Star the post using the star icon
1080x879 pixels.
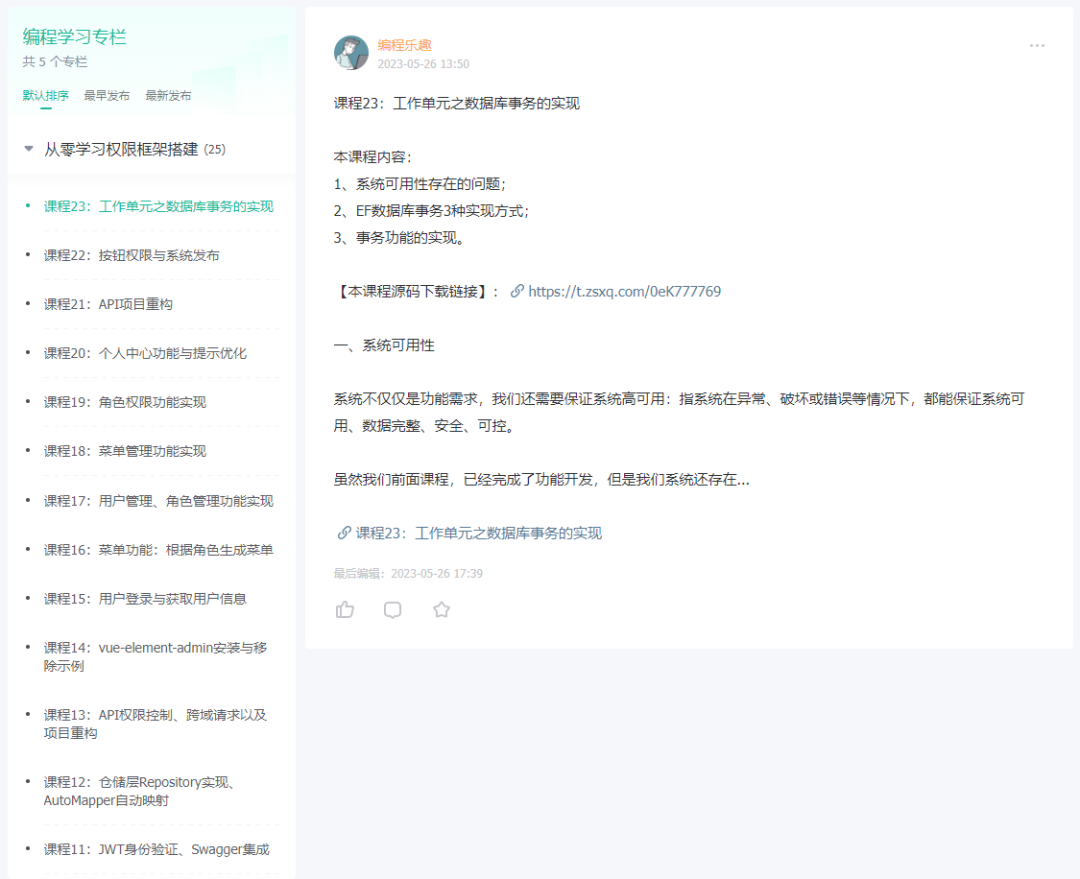pos(441,609)
